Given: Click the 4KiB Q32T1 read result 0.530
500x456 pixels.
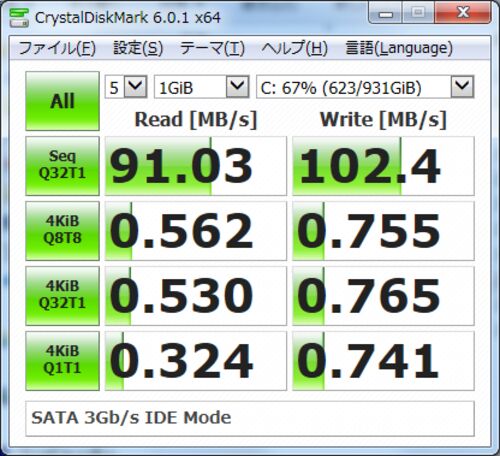Looking at the screenshot, I should pyautogui.click(x=196, y=296).
